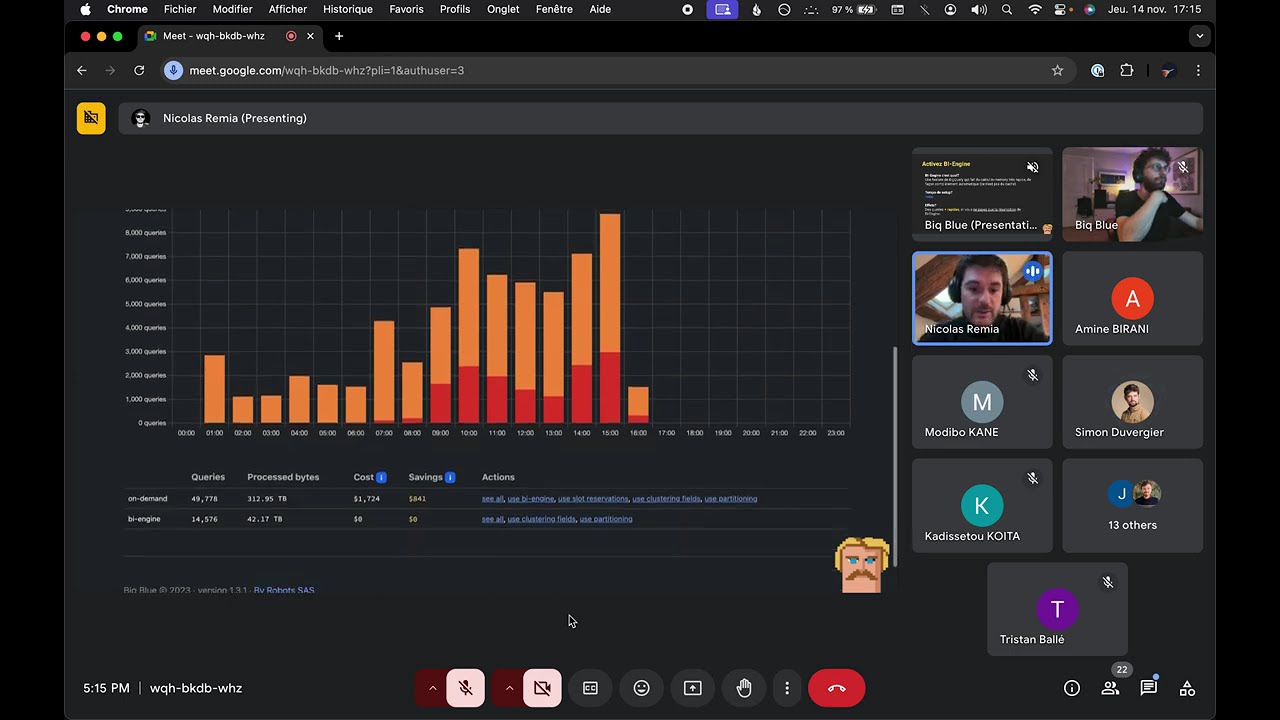The height and width of the screenshot is (720, 1280).
Task: Turn on the camera
Action: tap(542, 688)
